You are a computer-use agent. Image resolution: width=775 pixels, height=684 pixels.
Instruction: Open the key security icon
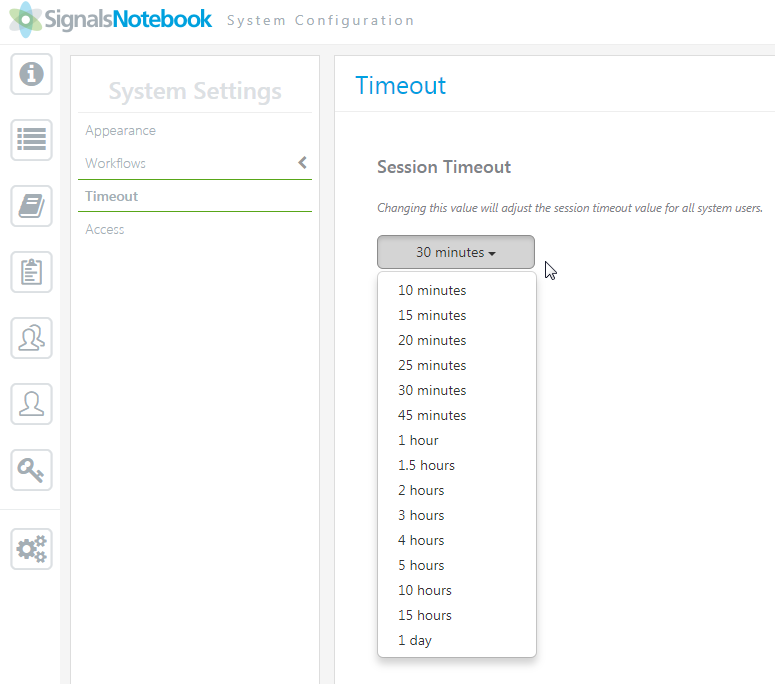click(x=31, y=469)
